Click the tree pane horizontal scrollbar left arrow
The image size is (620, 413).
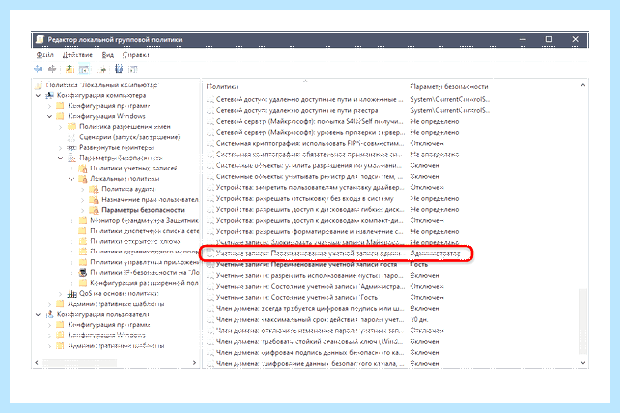click(x=37, y=362)
